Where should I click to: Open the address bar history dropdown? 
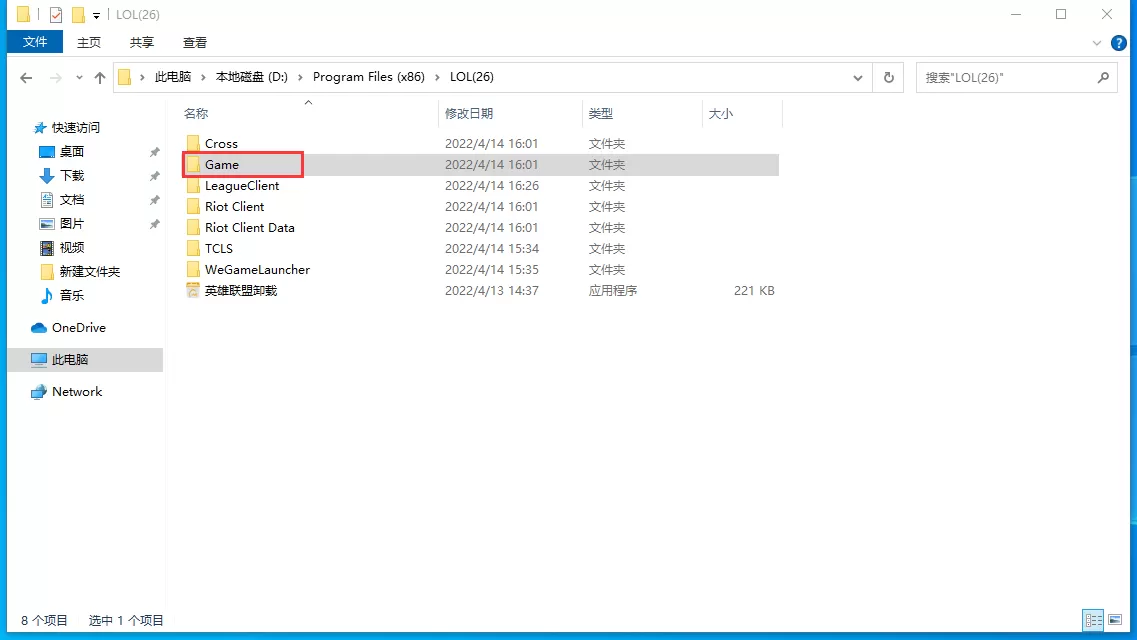coord(857,76)
